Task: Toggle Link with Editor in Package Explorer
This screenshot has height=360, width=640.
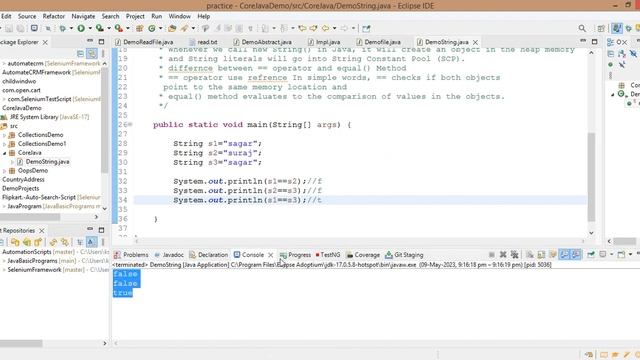Action: [92, 53]
